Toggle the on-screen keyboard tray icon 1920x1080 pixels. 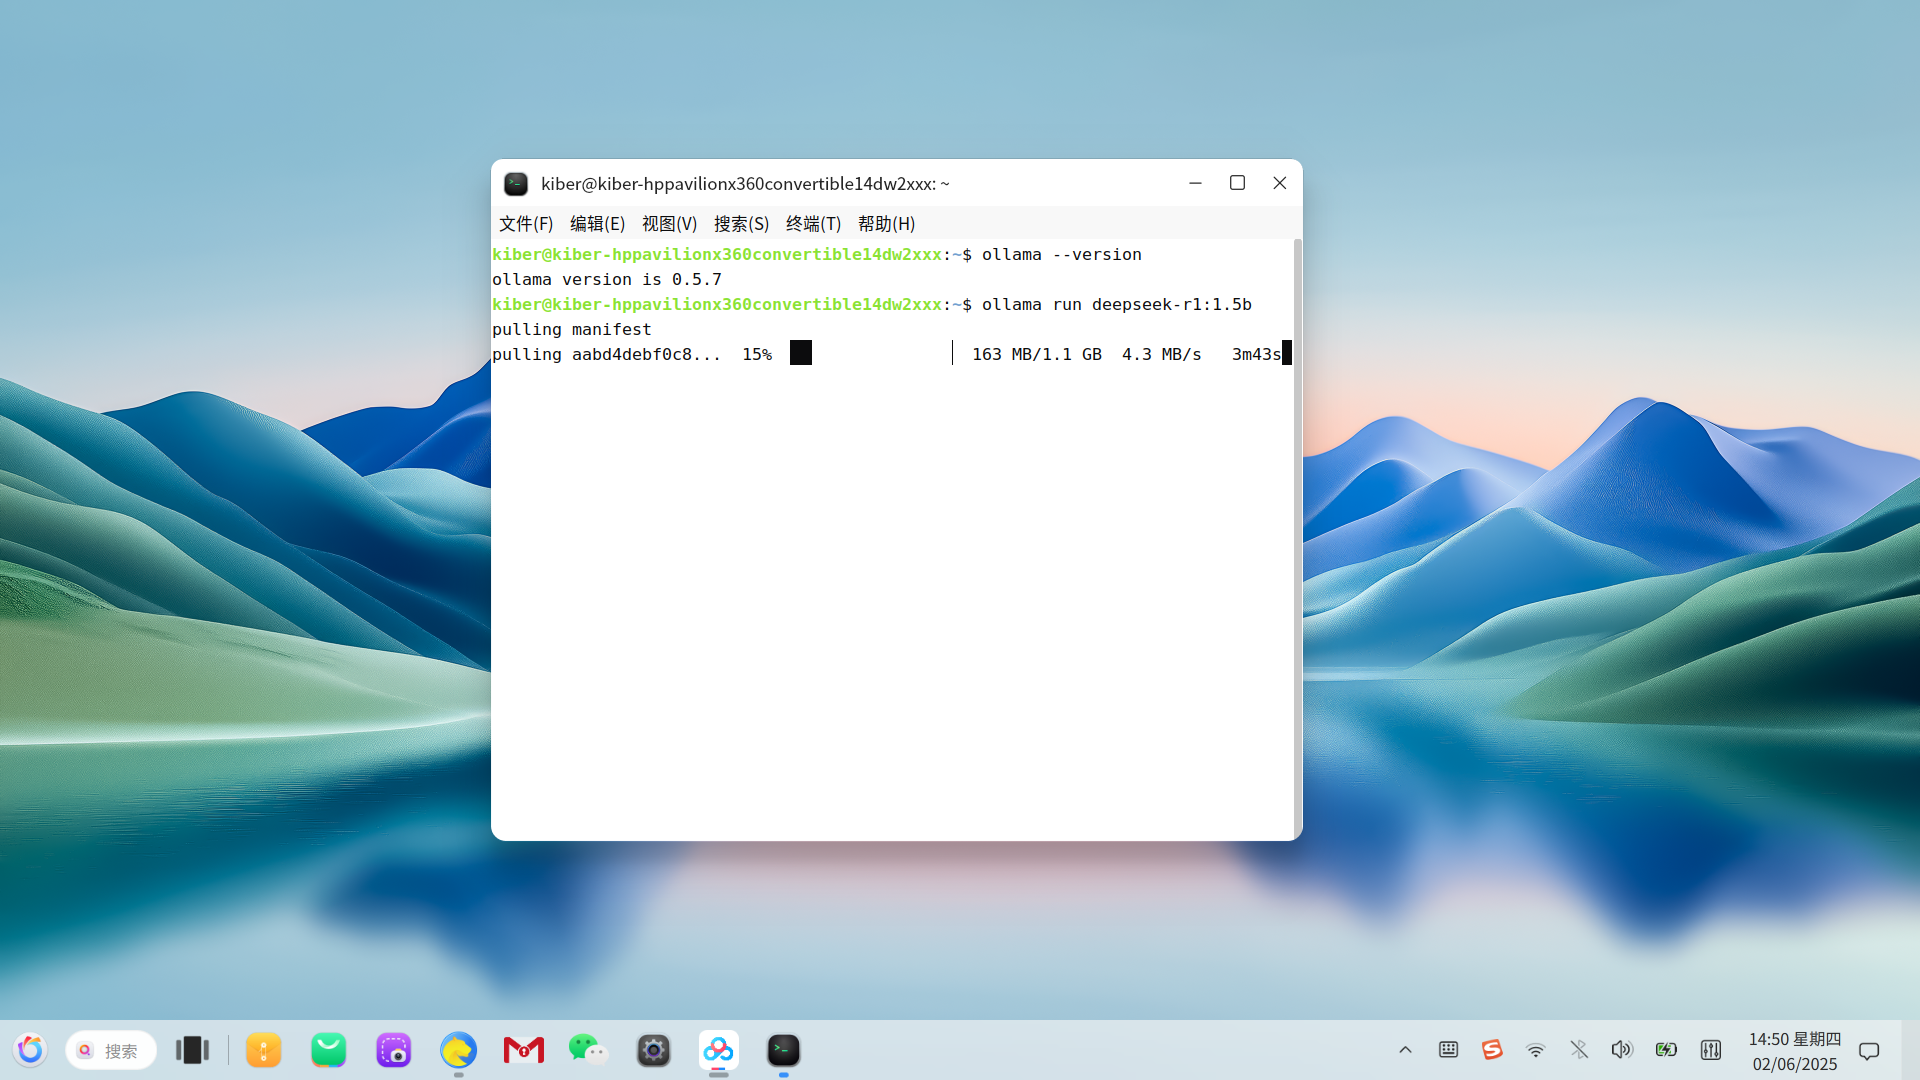(x=1447, y=1050)
